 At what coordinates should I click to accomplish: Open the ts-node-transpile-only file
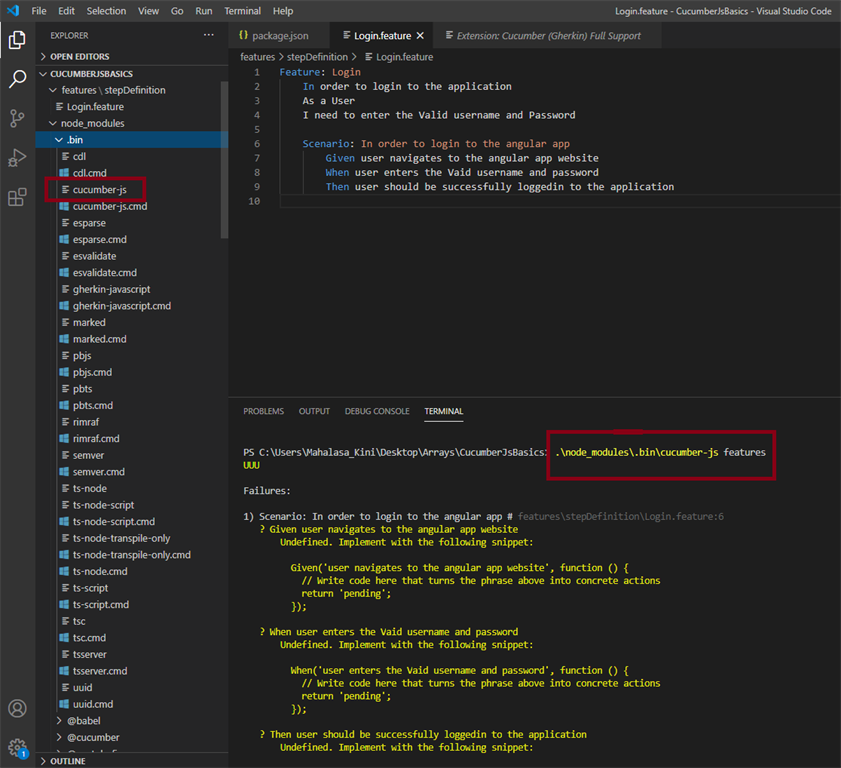pyautogui.click(x=132, y=538)
